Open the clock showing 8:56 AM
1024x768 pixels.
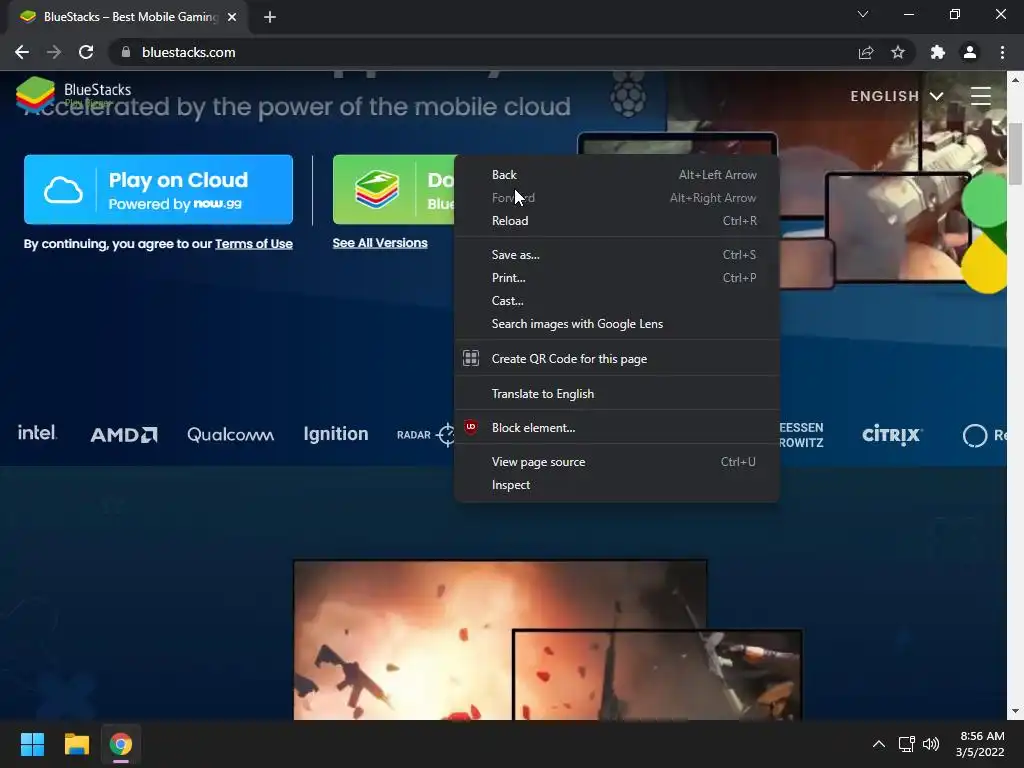coord(980,744)
